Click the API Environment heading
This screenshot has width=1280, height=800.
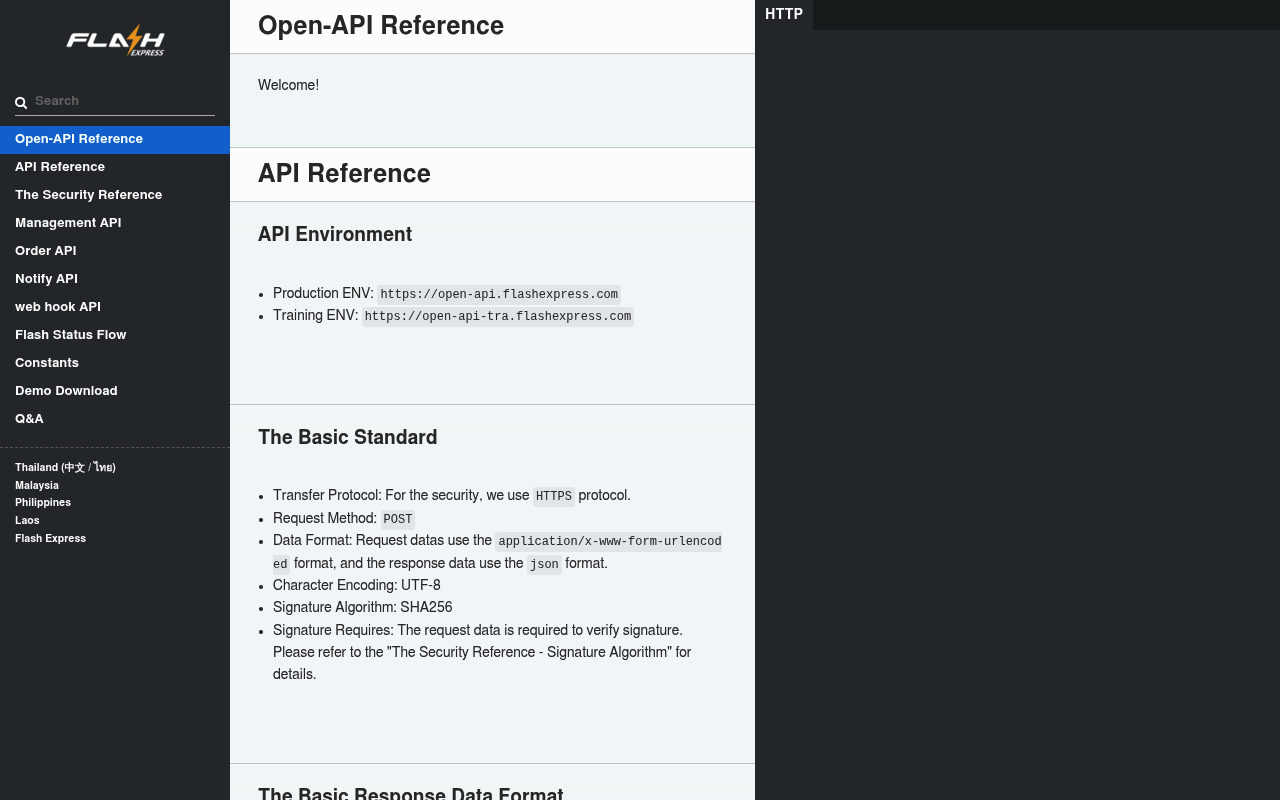click(335, 234)
